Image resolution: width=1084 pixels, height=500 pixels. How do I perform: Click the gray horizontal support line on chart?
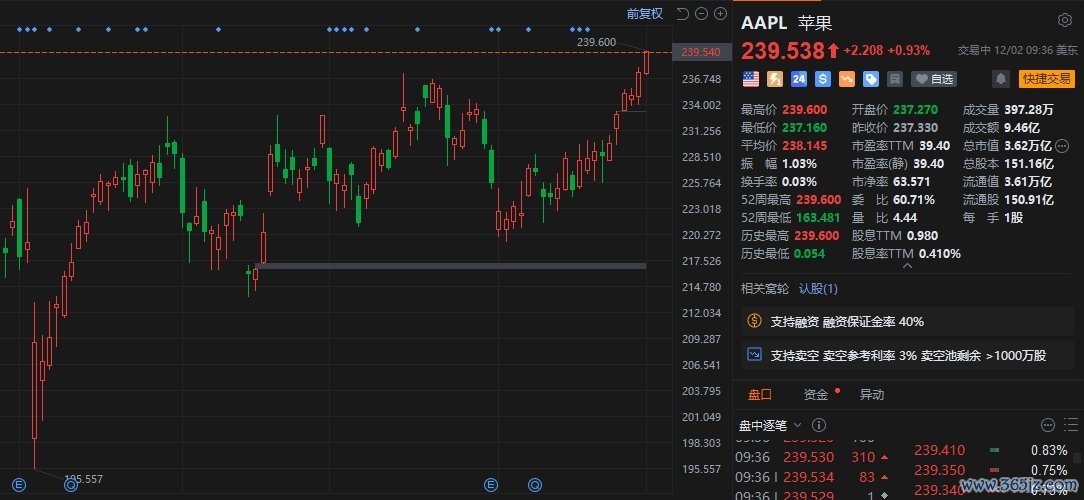pyautogui.click(x=451, y=266)
